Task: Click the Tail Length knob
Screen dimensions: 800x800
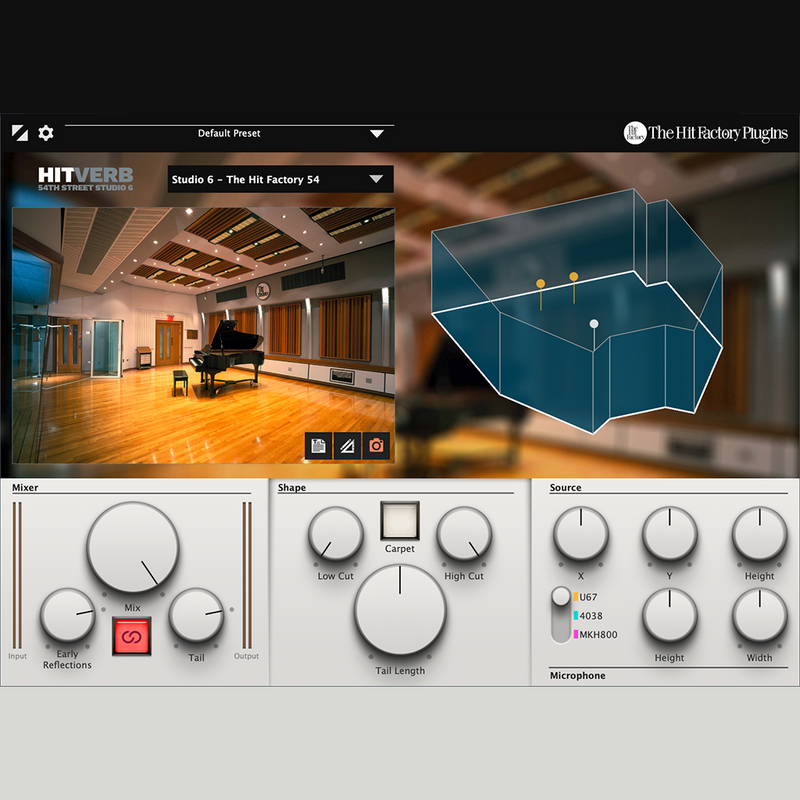Action: (x=400, y=609)
